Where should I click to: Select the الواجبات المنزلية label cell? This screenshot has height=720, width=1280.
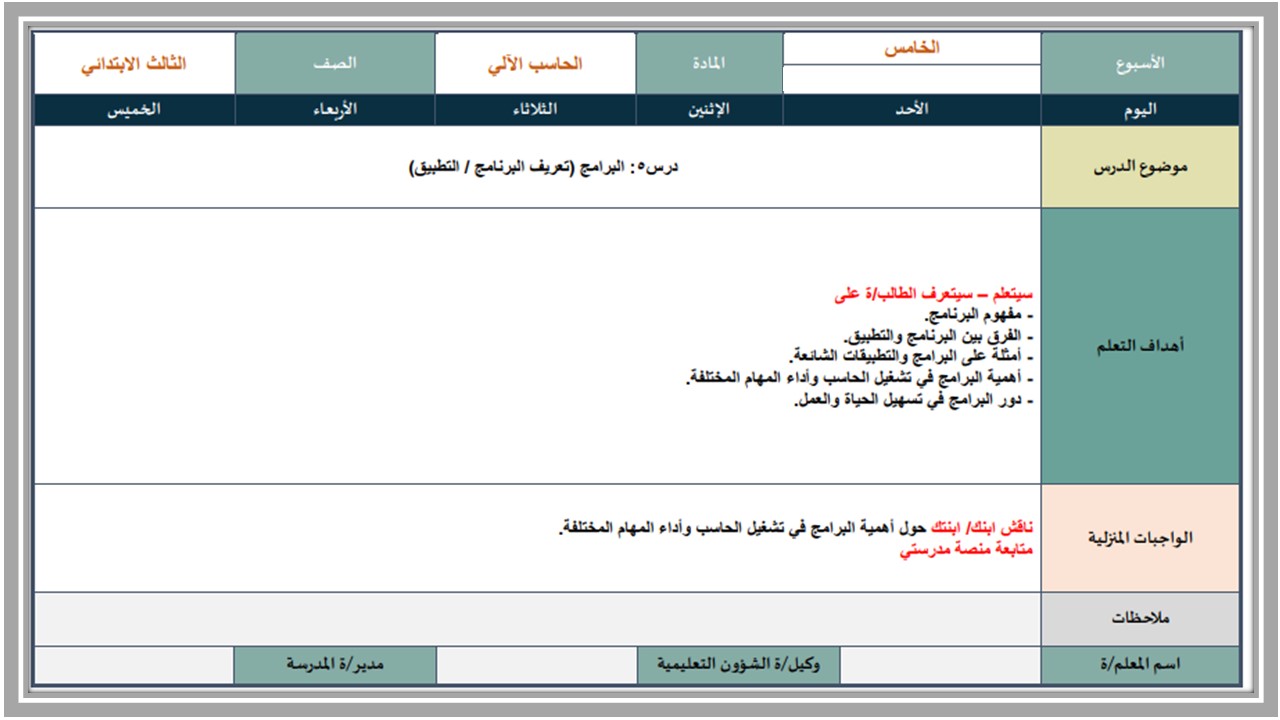[1141, 538]
